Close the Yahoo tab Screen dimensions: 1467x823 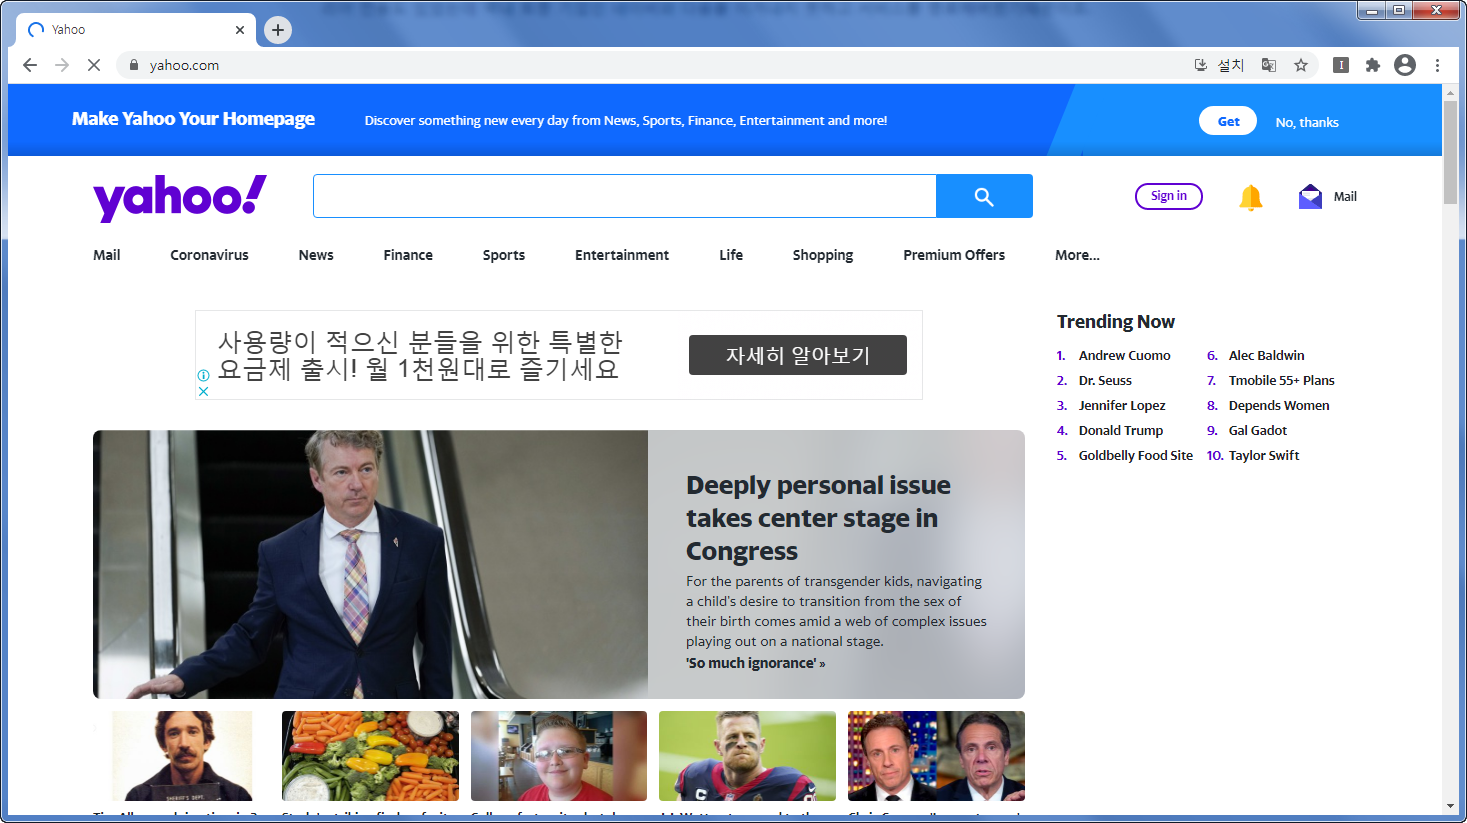pos(240,30)
